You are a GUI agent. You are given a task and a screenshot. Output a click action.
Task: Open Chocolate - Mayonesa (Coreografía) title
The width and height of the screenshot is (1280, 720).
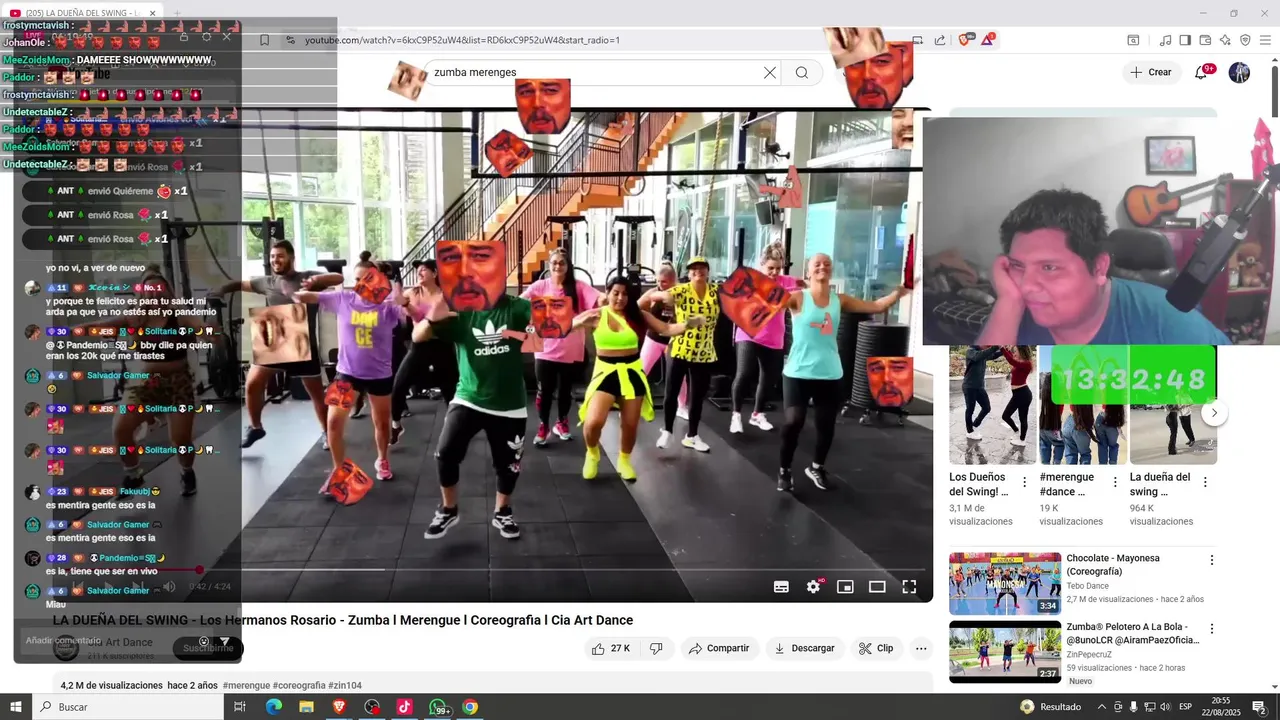[x=1113, y=565]
